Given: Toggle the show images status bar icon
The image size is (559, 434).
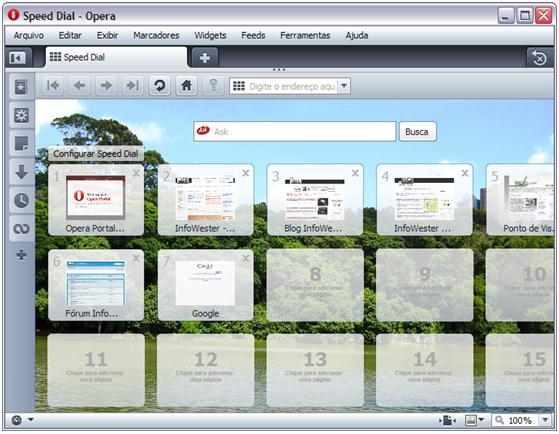Looking at the screenshot, I should (471, 420).
